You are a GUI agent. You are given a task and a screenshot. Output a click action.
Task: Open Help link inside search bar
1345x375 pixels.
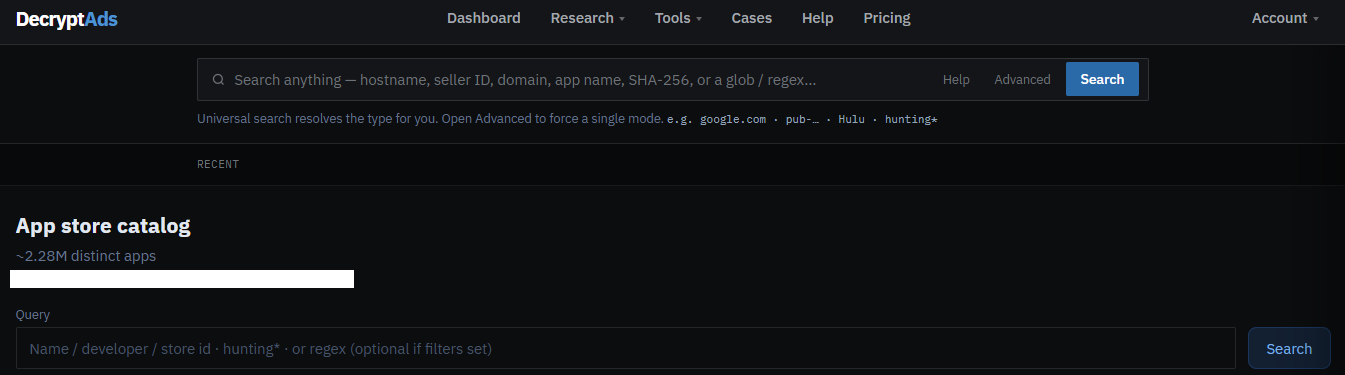(956, 80)
